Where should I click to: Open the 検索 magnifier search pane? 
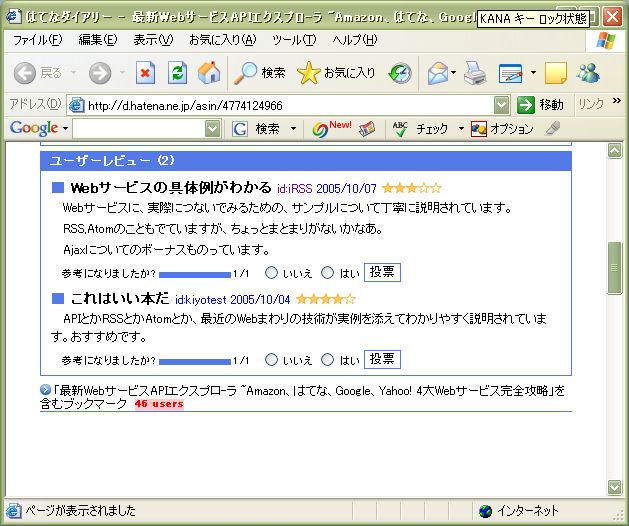pos(260,73)
